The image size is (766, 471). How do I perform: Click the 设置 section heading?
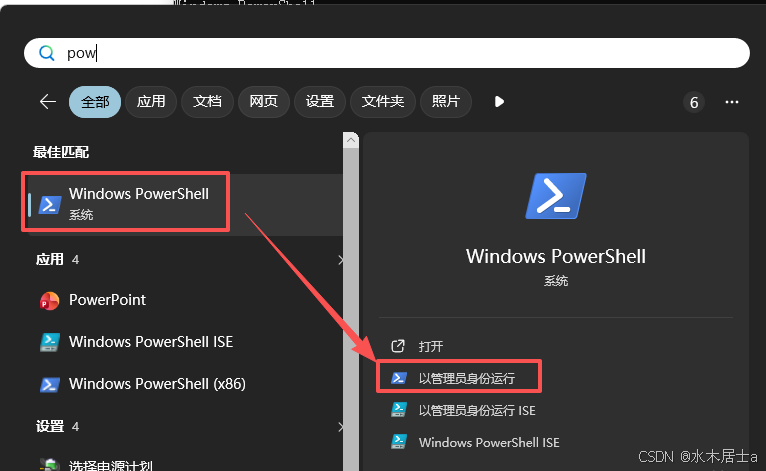click(x=49, y=427)
